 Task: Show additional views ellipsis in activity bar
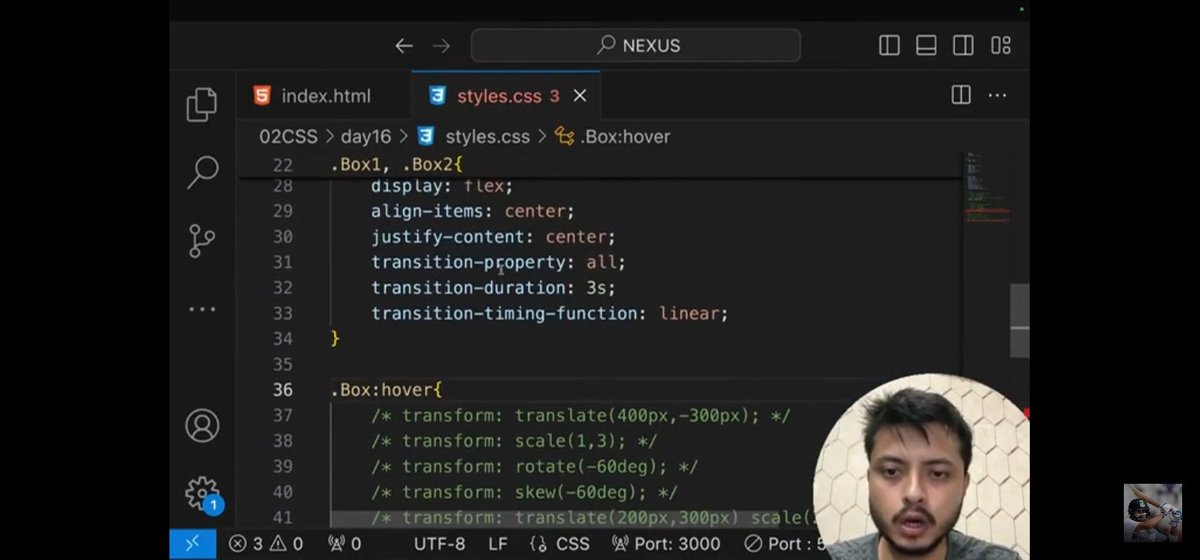point(202,309)
